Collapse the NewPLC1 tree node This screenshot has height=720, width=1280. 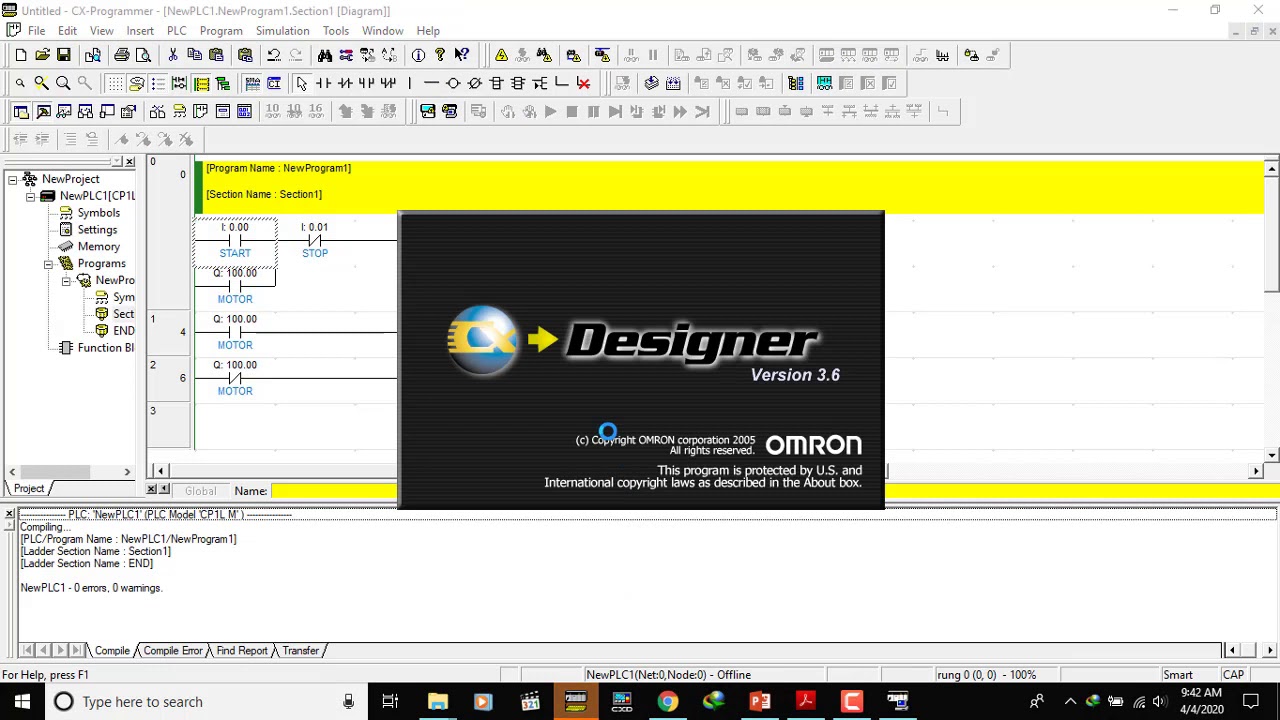(x=30, y=196)
